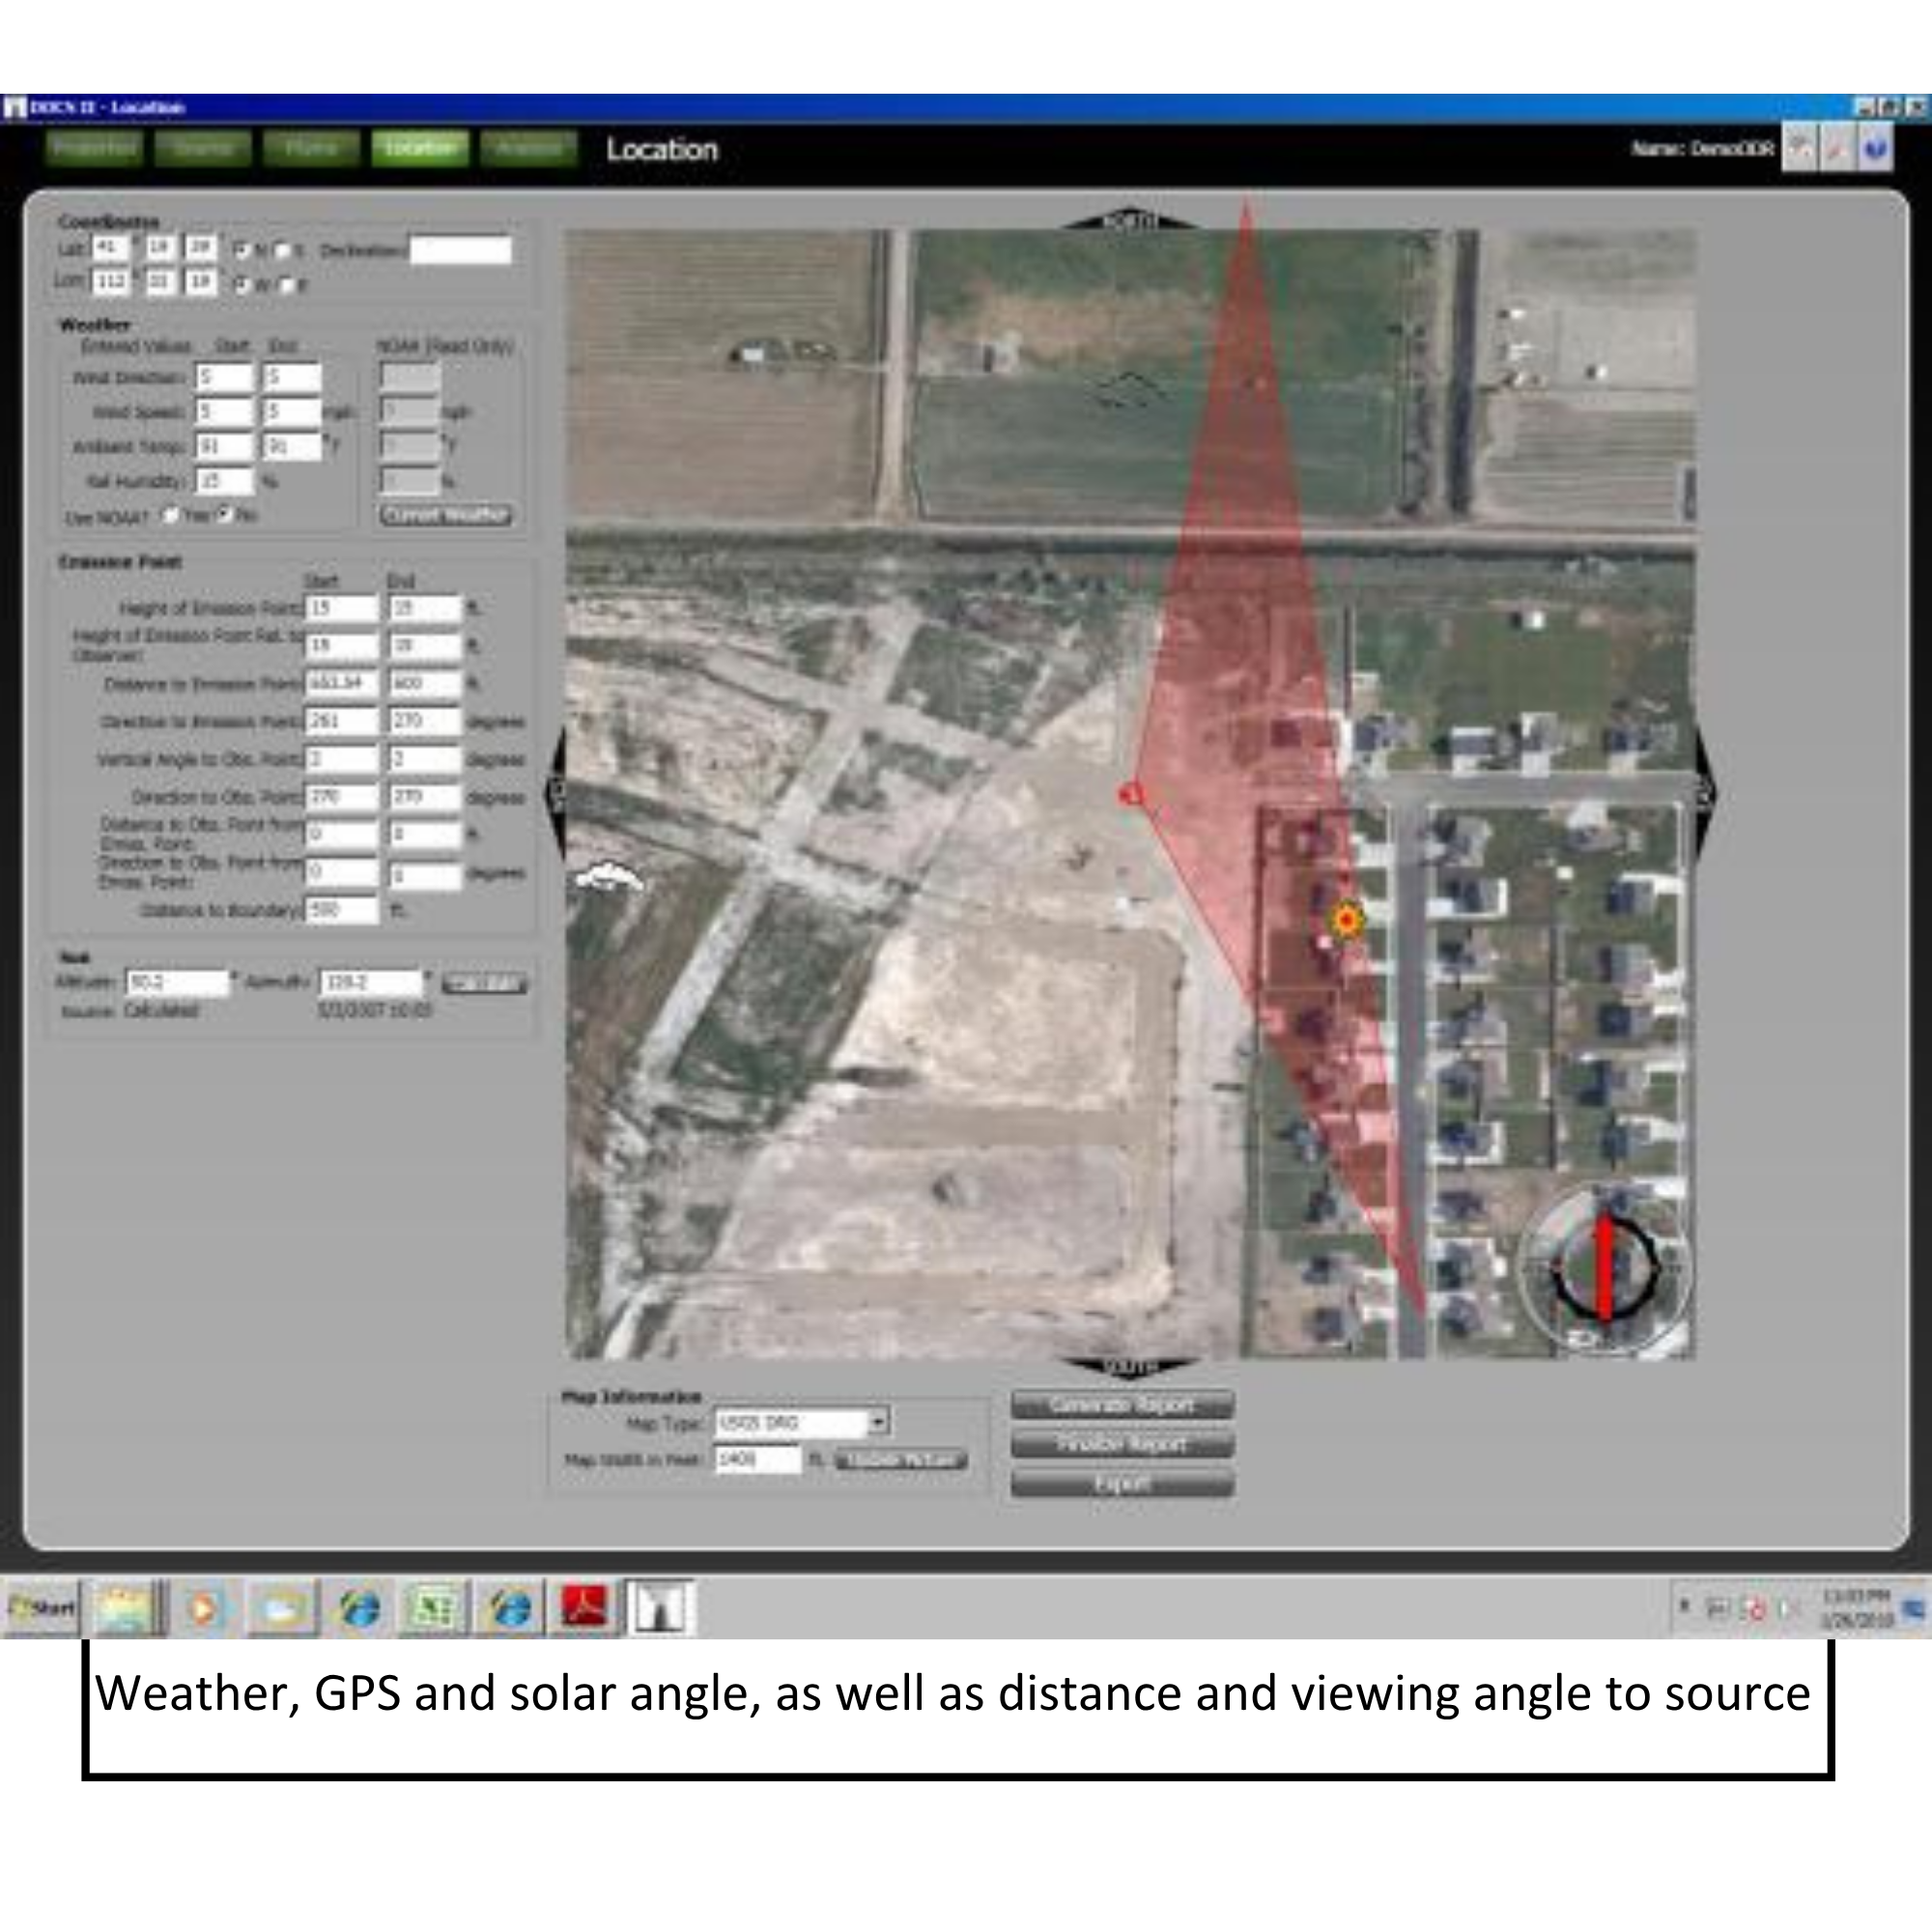The image size is (1932, 1932).
Task: Click the red pen toolbar icon
Action: click(1837, 148)
